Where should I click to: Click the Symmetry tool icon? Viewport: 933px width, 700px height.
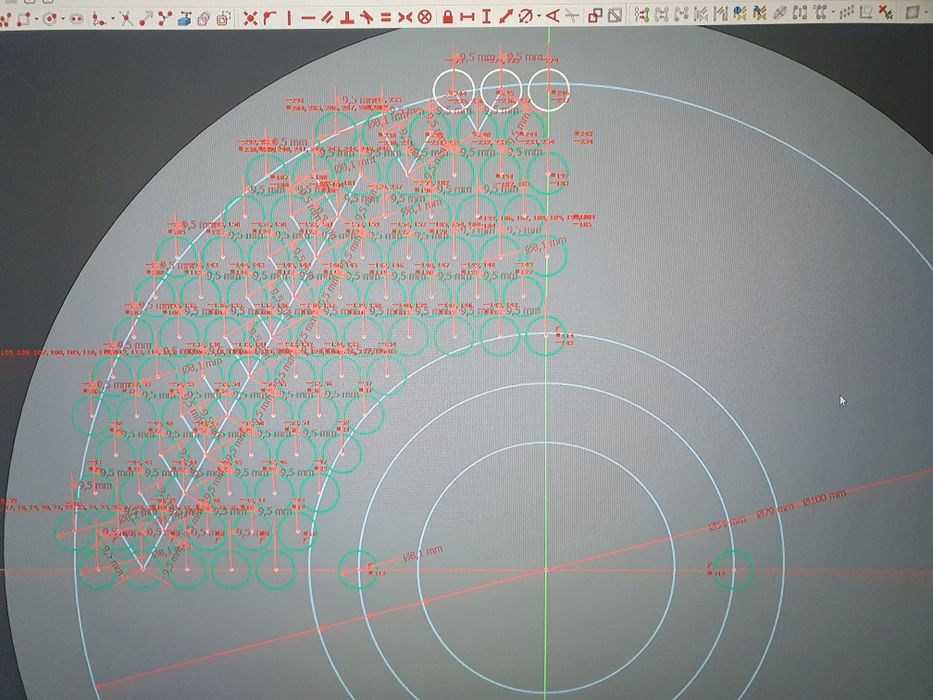tap(800, 13)
